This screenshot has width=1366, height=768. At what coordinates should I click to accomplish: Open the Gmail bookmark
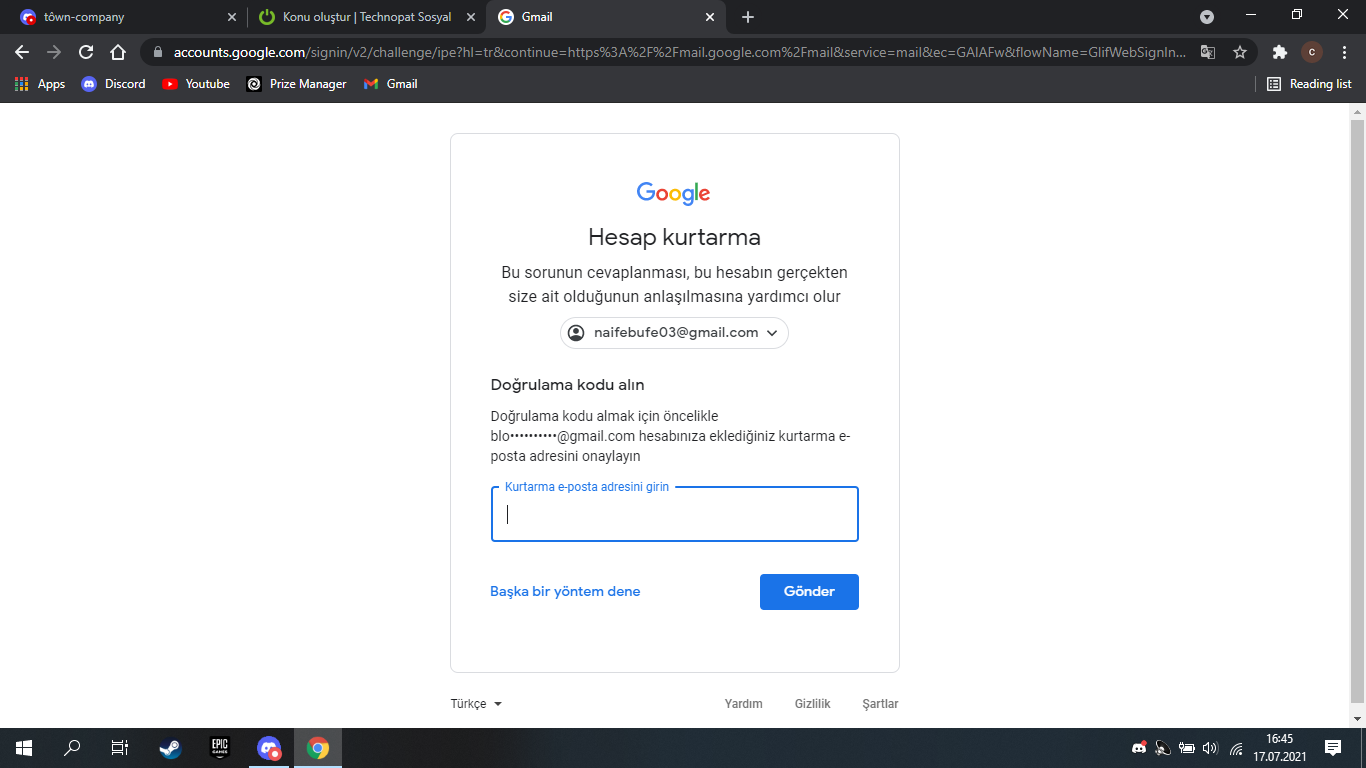tap(391, 84)
